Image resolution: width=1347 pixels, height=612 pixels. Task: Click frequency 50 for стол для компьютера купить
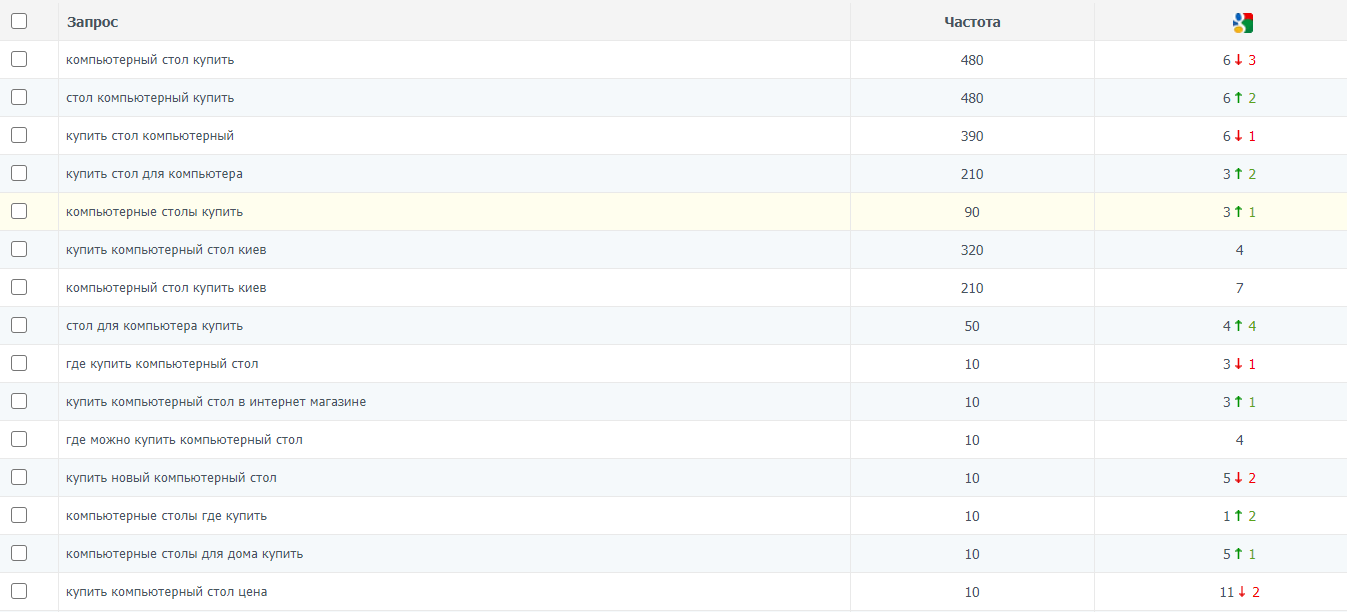point(972,326)
